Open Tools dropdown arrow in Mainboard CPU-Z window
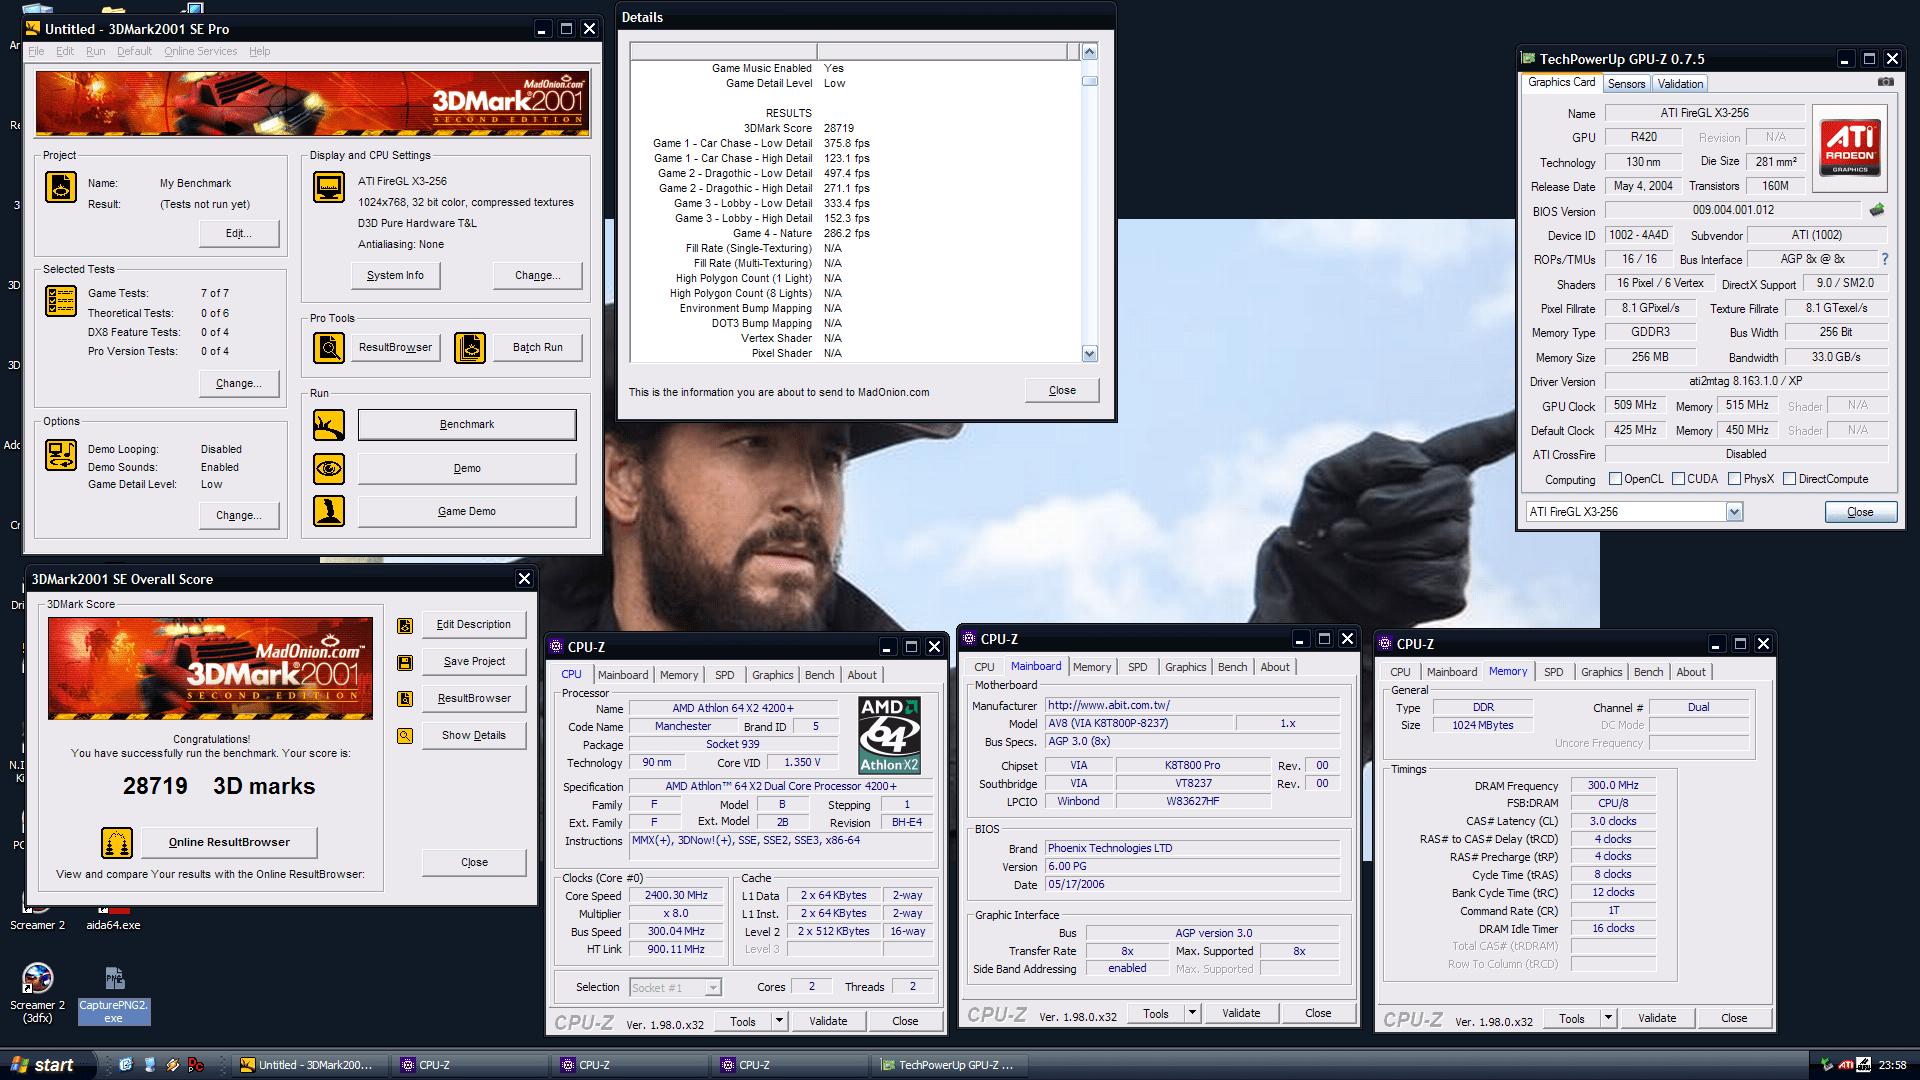Screen dimensions: 1920x1080 [1192, 1013]
